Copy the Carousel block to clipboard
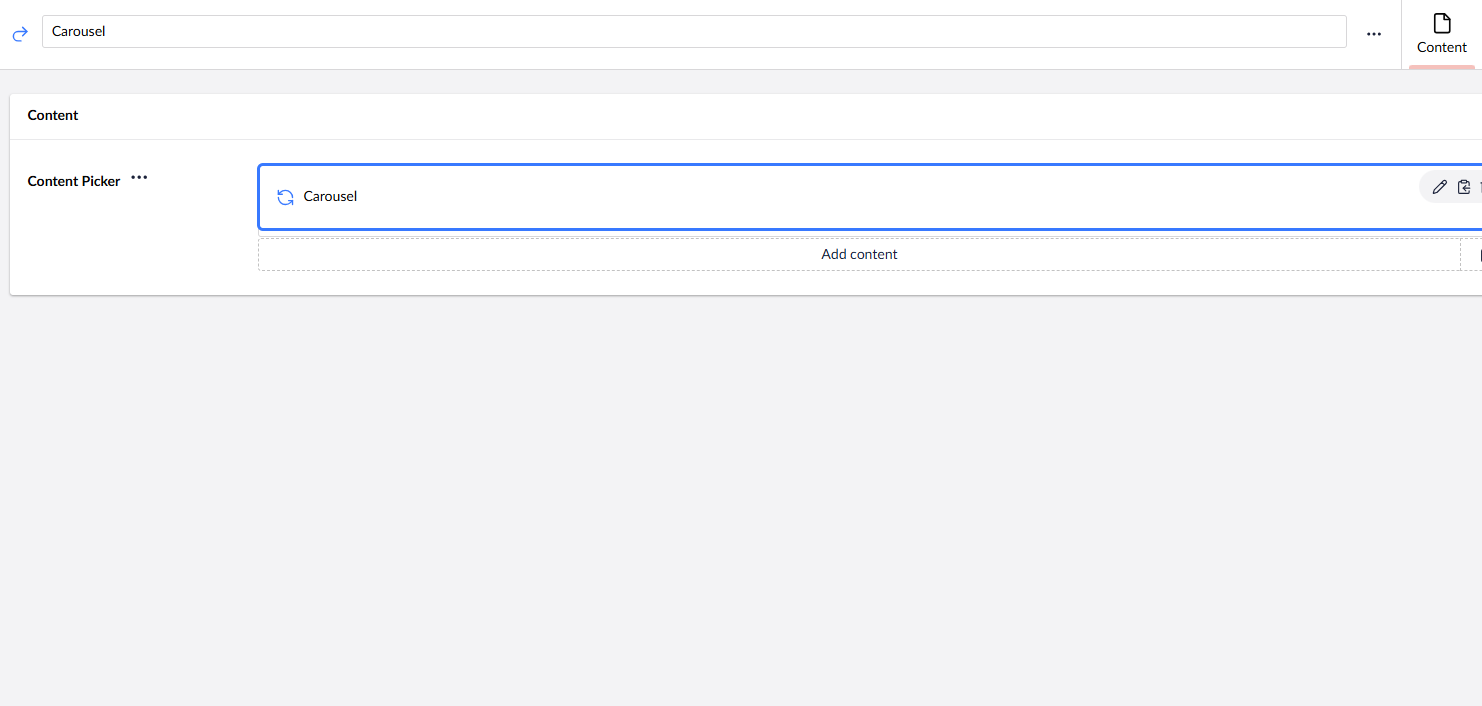Viewport: 1482px width, 706px height. [x=1464, y=187]
